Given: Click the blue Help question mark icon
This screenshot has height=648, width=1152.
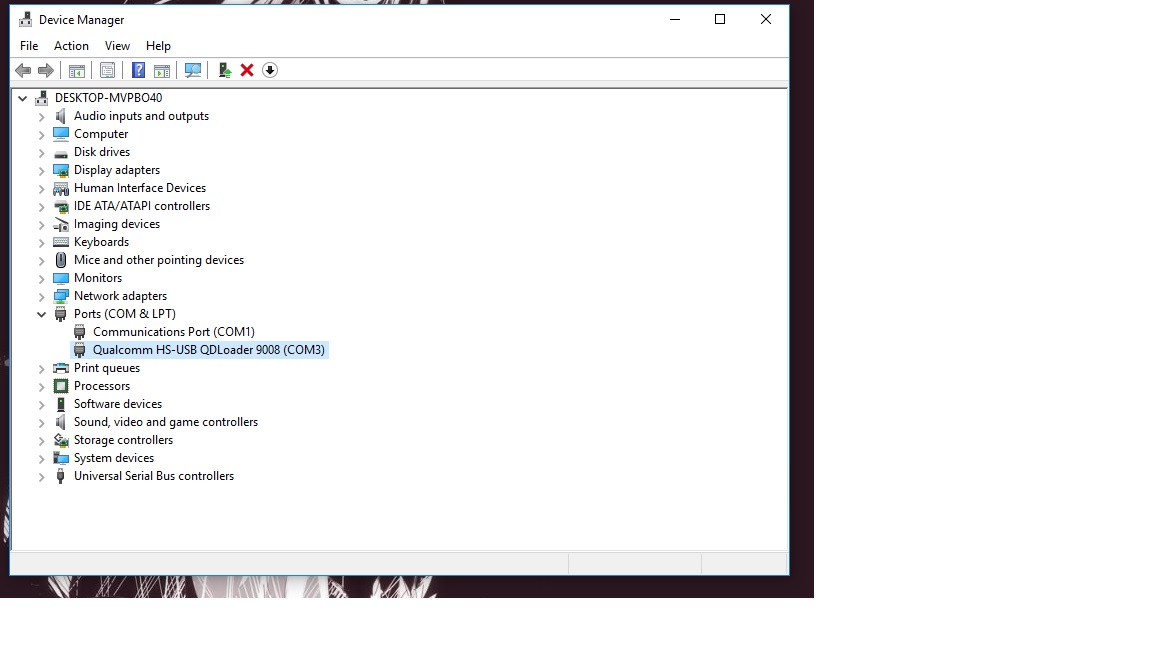Looking at the screenshot, I should coord(138,71).
